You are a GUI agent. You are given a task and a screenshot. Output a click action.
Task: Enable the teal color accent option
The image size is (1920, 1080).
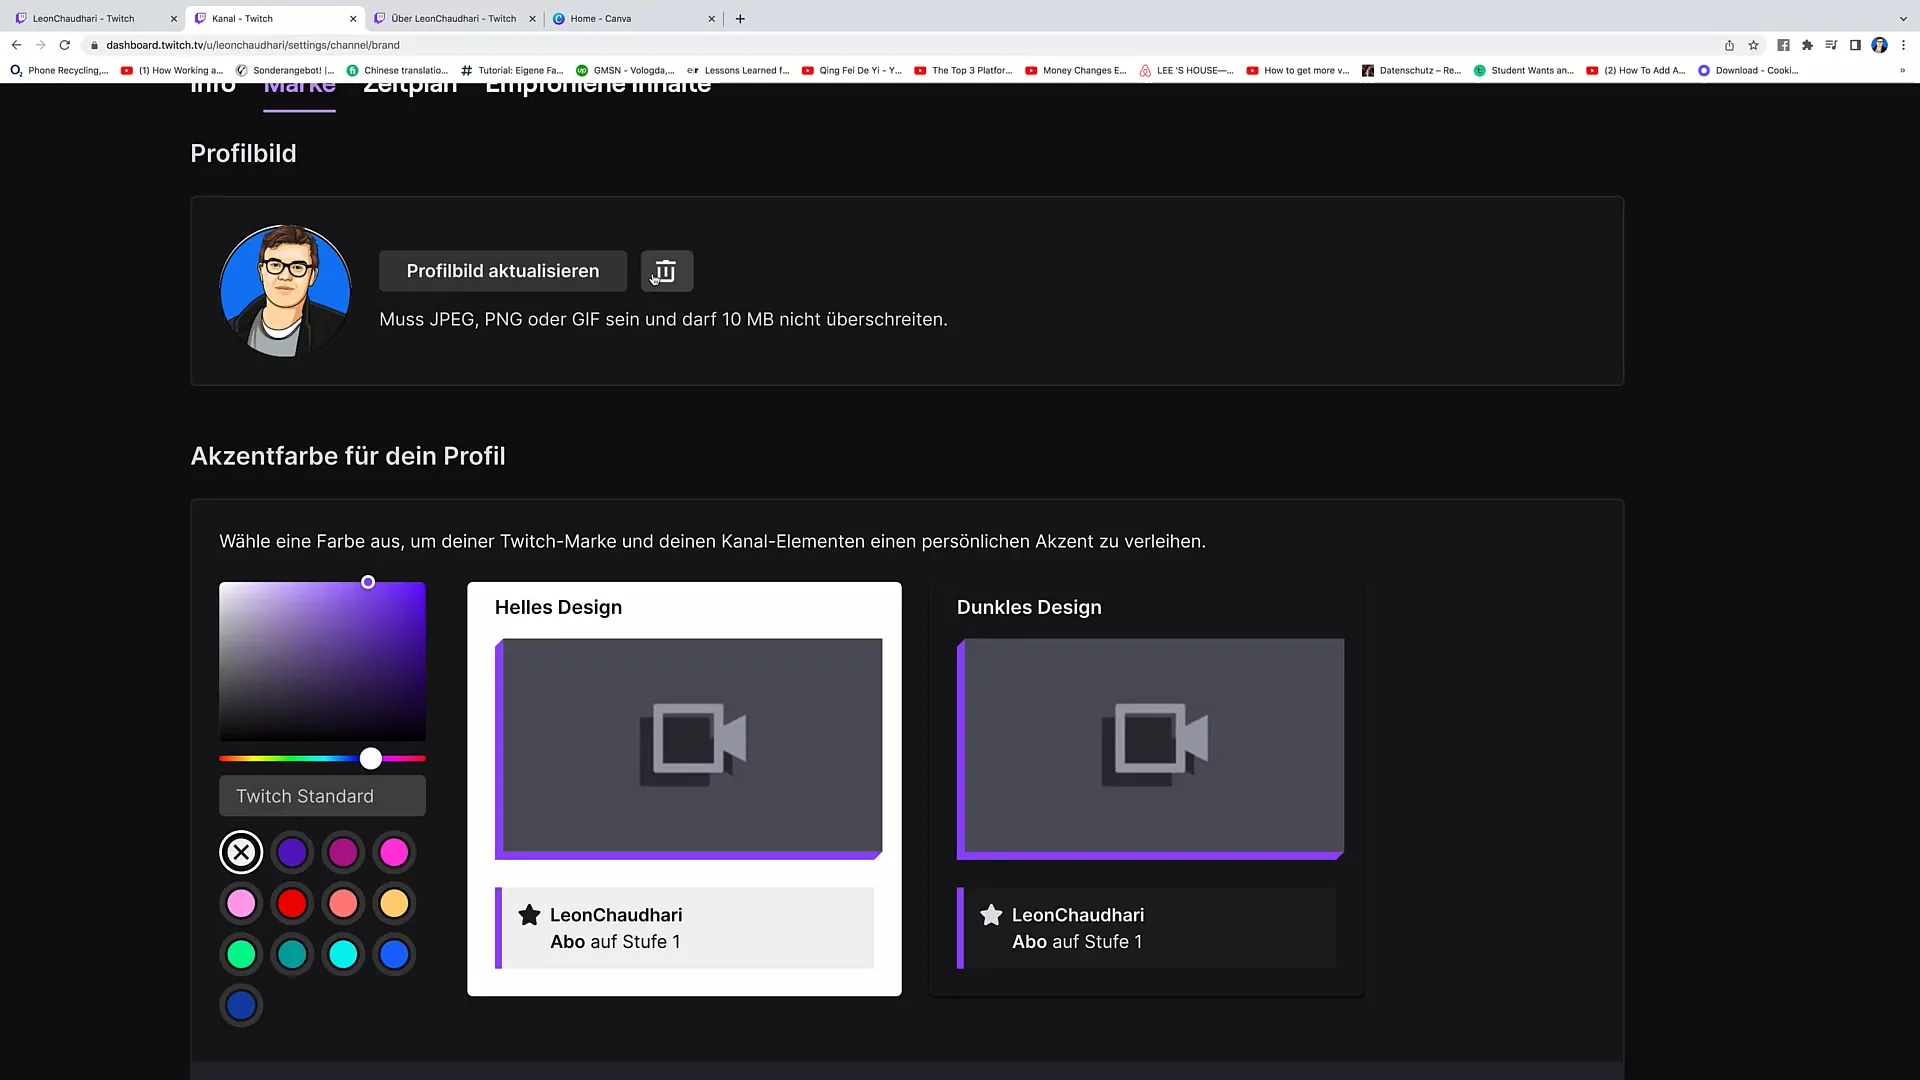point(291,953)
